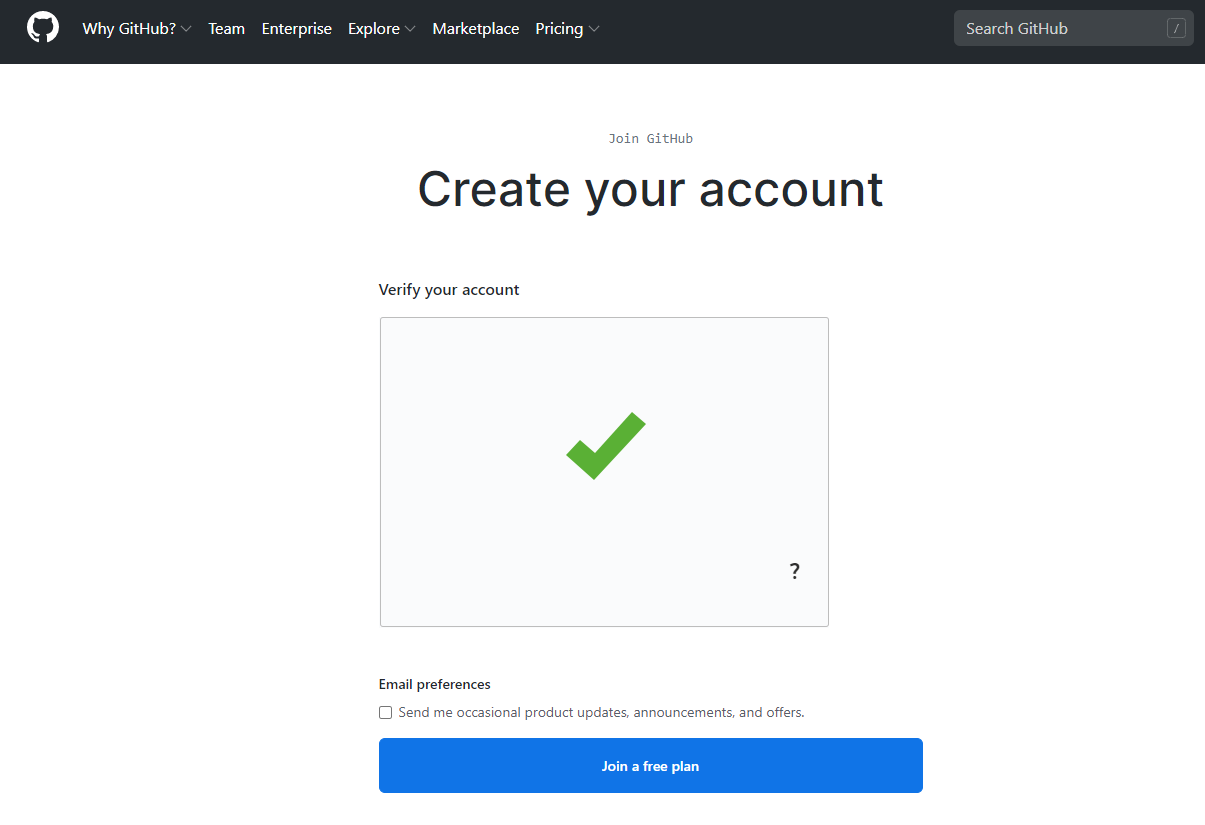
Task: Select 'Verify your account' label
Action: click(449, 290)
